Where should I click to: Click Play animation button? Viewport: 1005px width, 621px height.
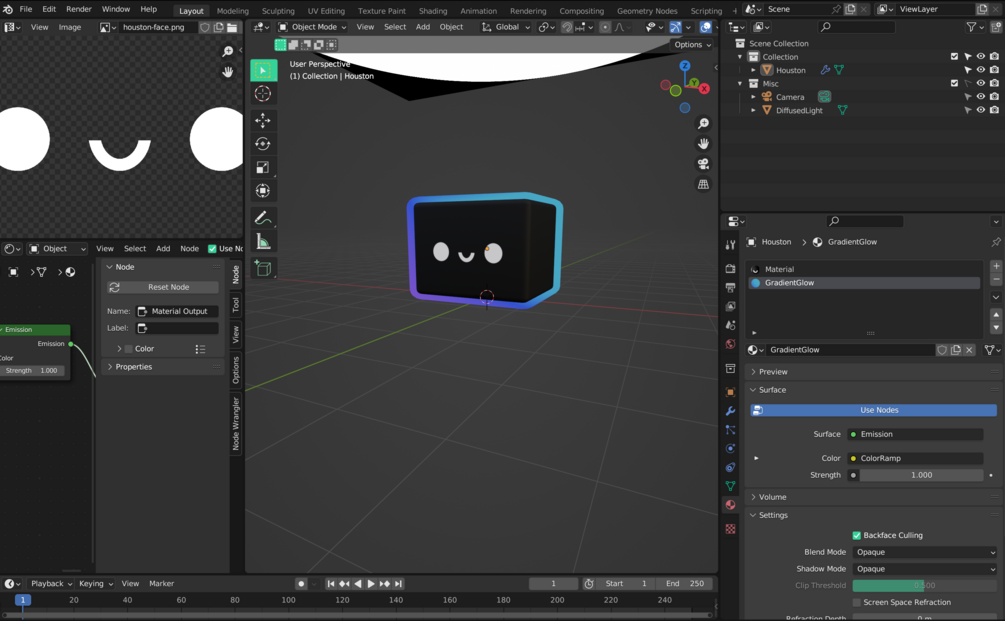tap(371, 584)
